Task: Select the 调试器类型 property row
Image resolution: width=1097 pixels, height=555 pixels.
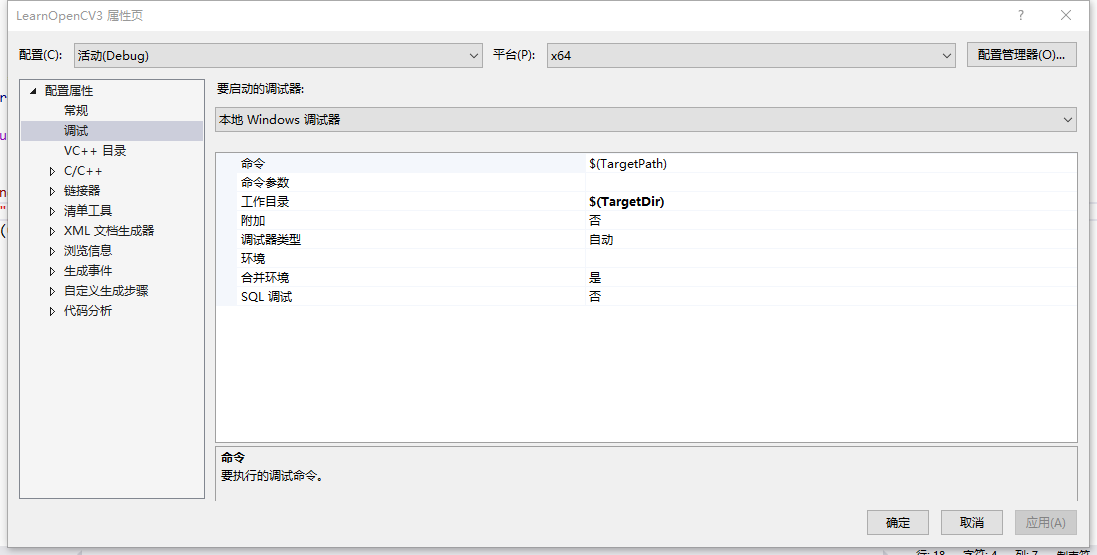Action: pos(646,239)
